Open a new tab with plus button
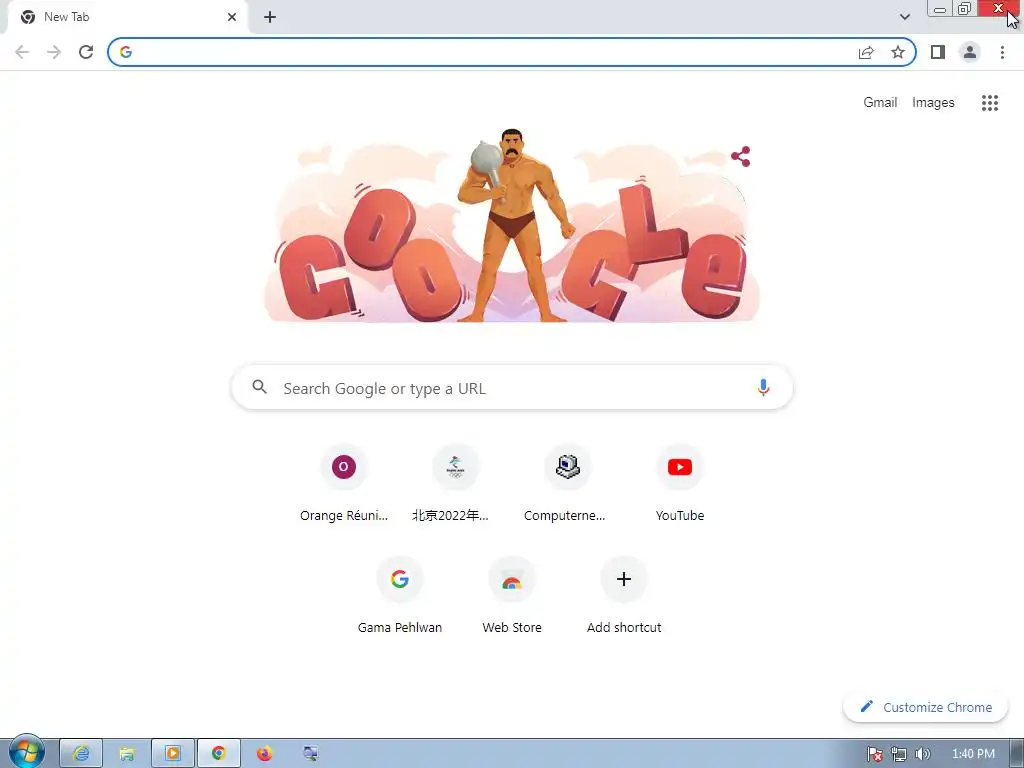The width and height of the screenshot is (1024, 768). coord(270,17)
